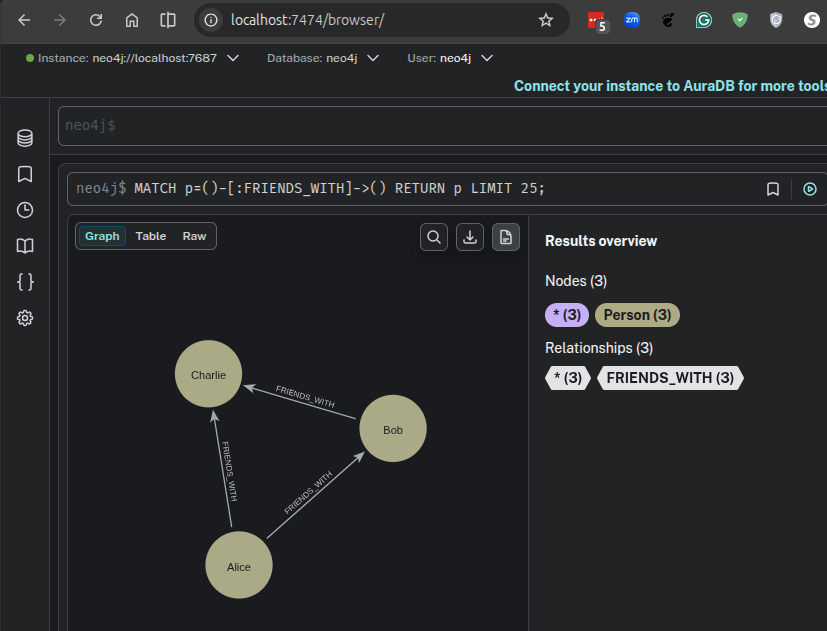The height and width of the screenshot is (631, 827).
Task: Select the Bob node
Action: [x=393, y=429]
